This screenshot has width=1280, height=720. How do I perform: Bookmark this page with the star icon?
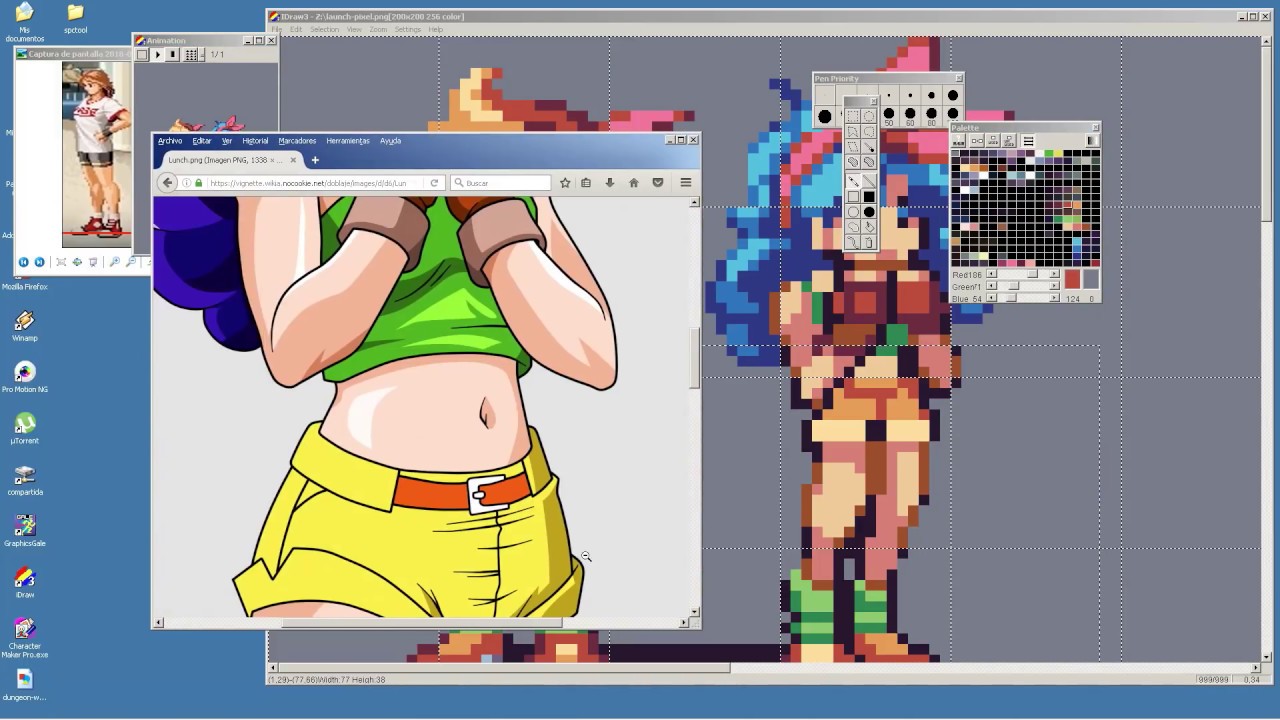(x=565, y=183)
